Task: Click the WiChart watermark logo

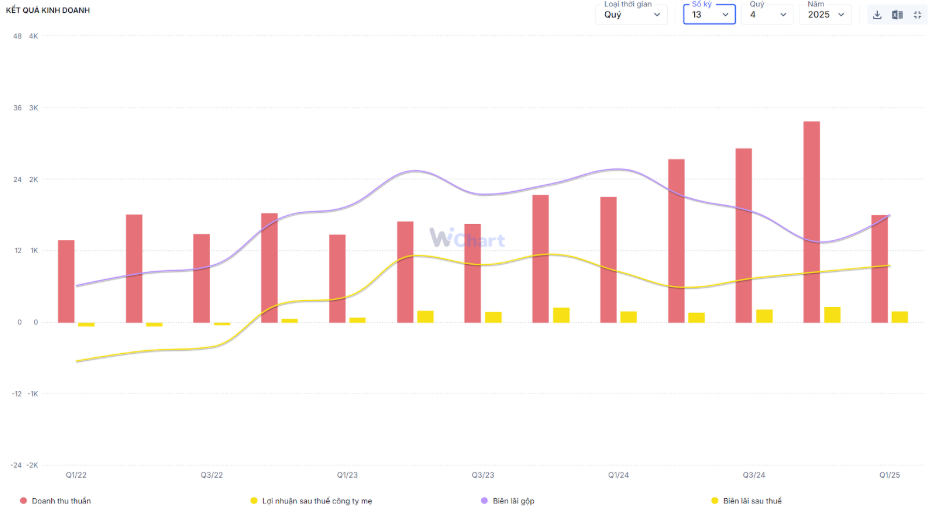Action: click(467, 238)
